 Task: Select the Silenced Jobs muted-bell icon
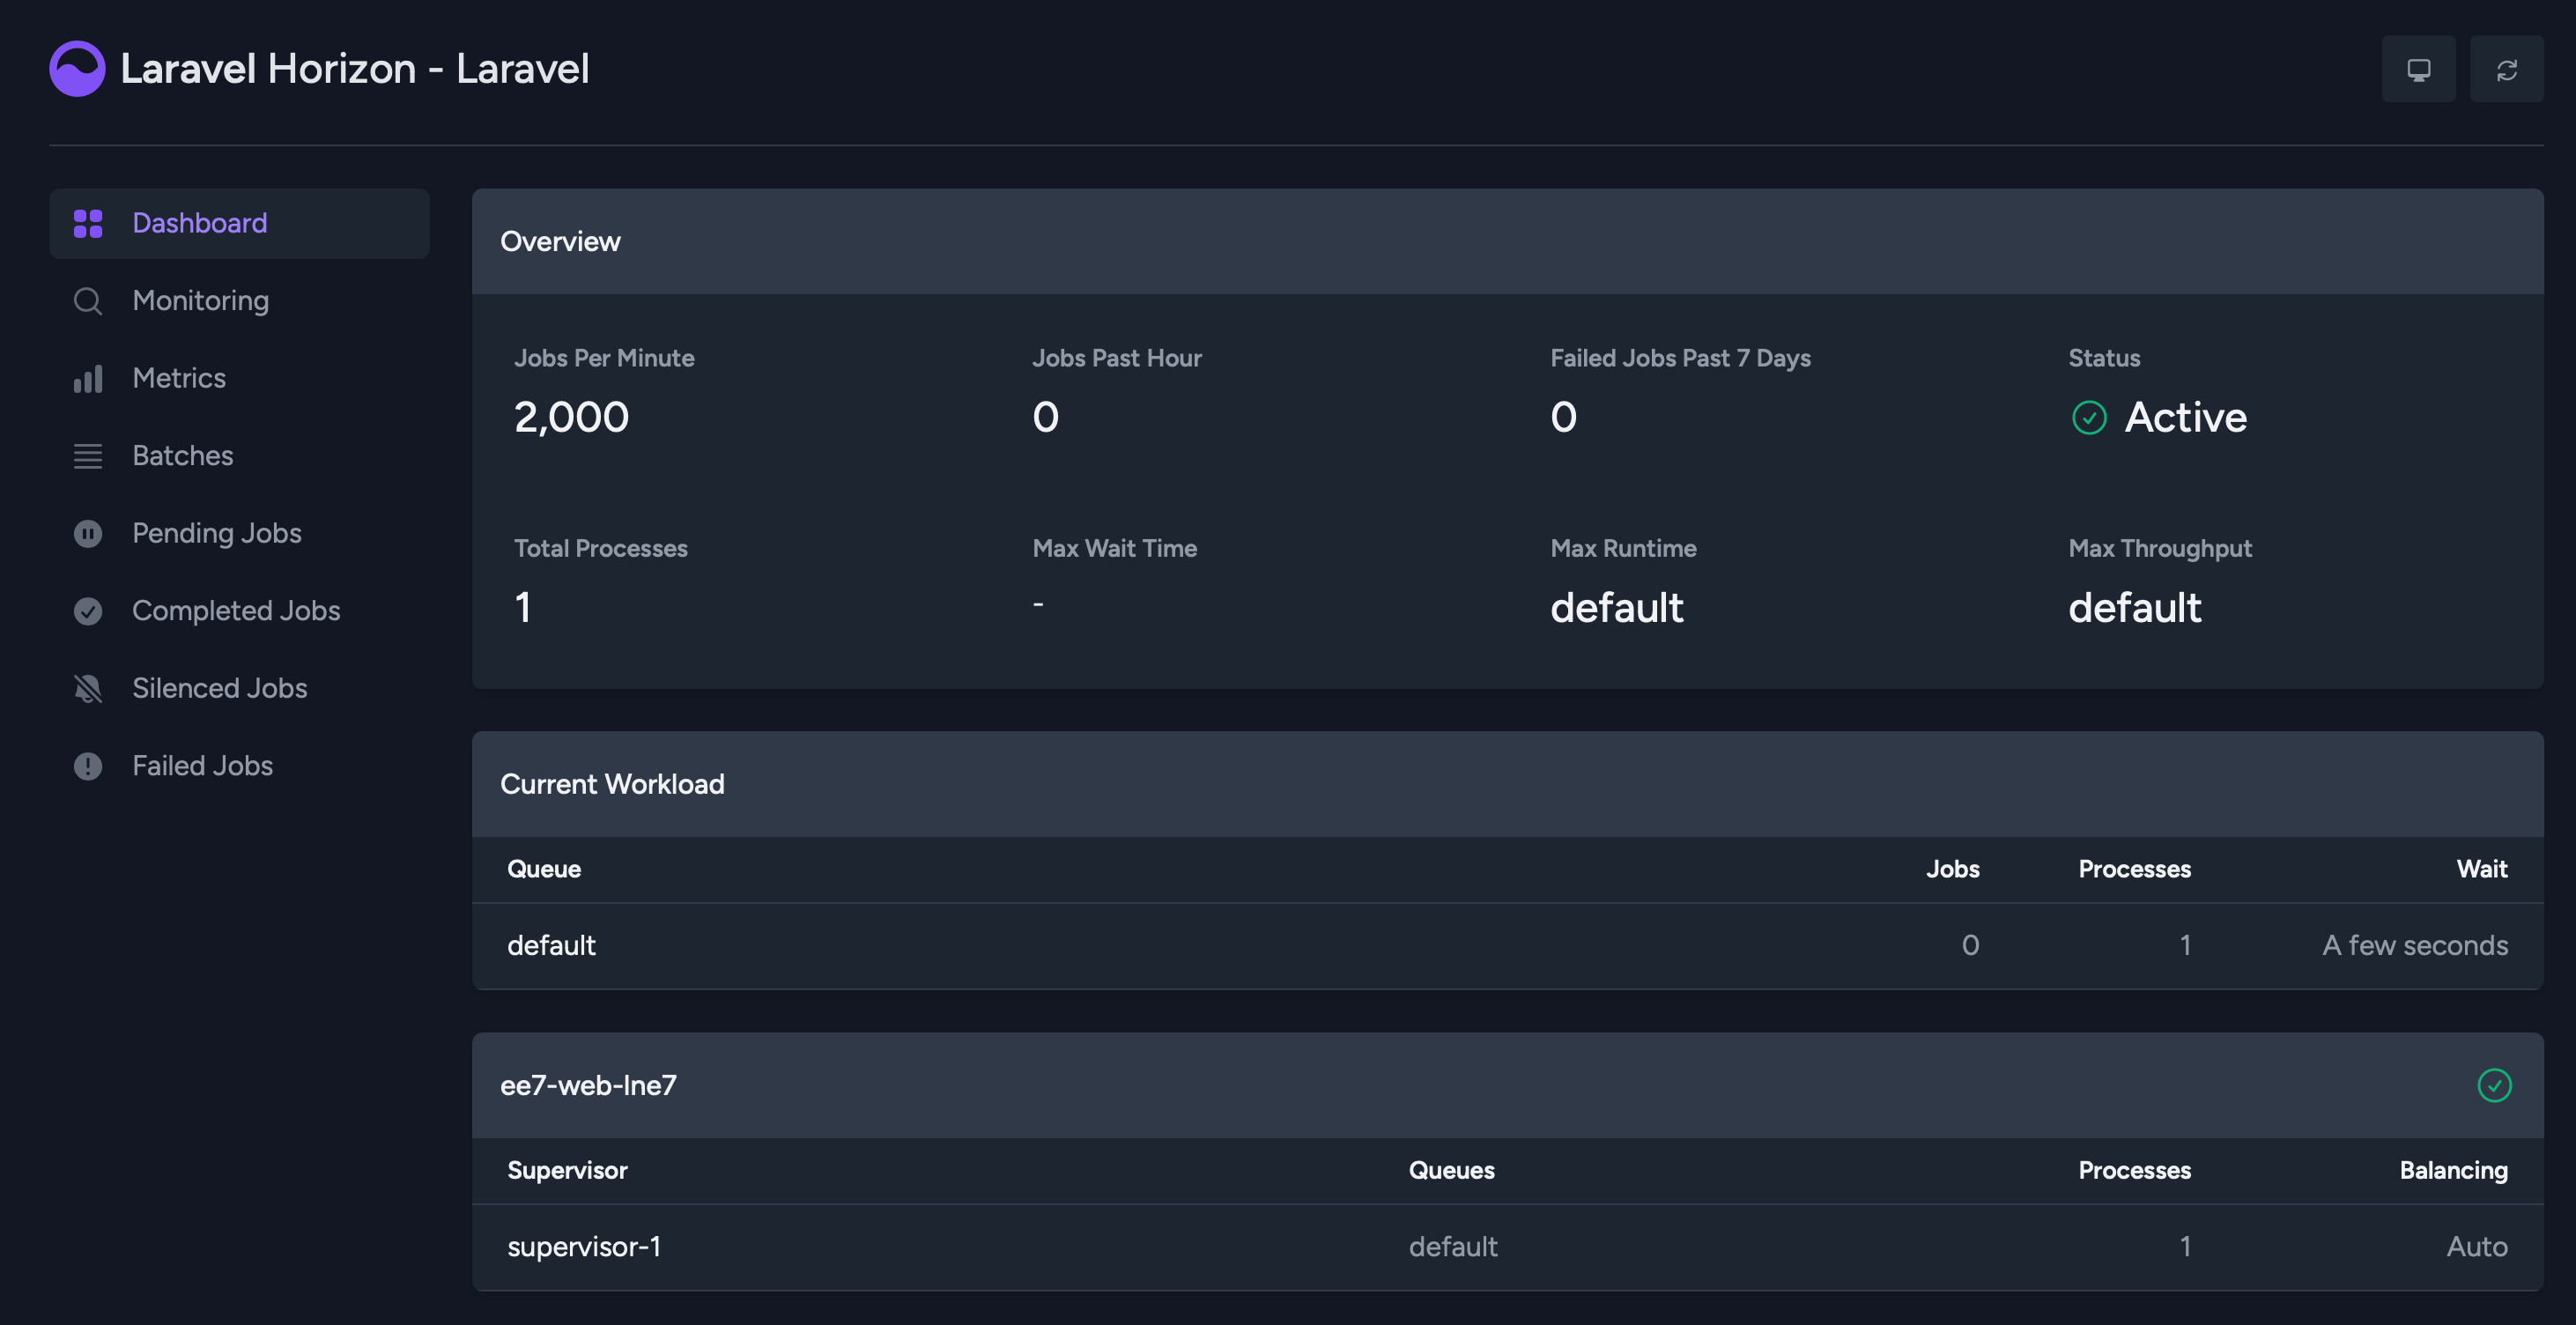[88, 688]
